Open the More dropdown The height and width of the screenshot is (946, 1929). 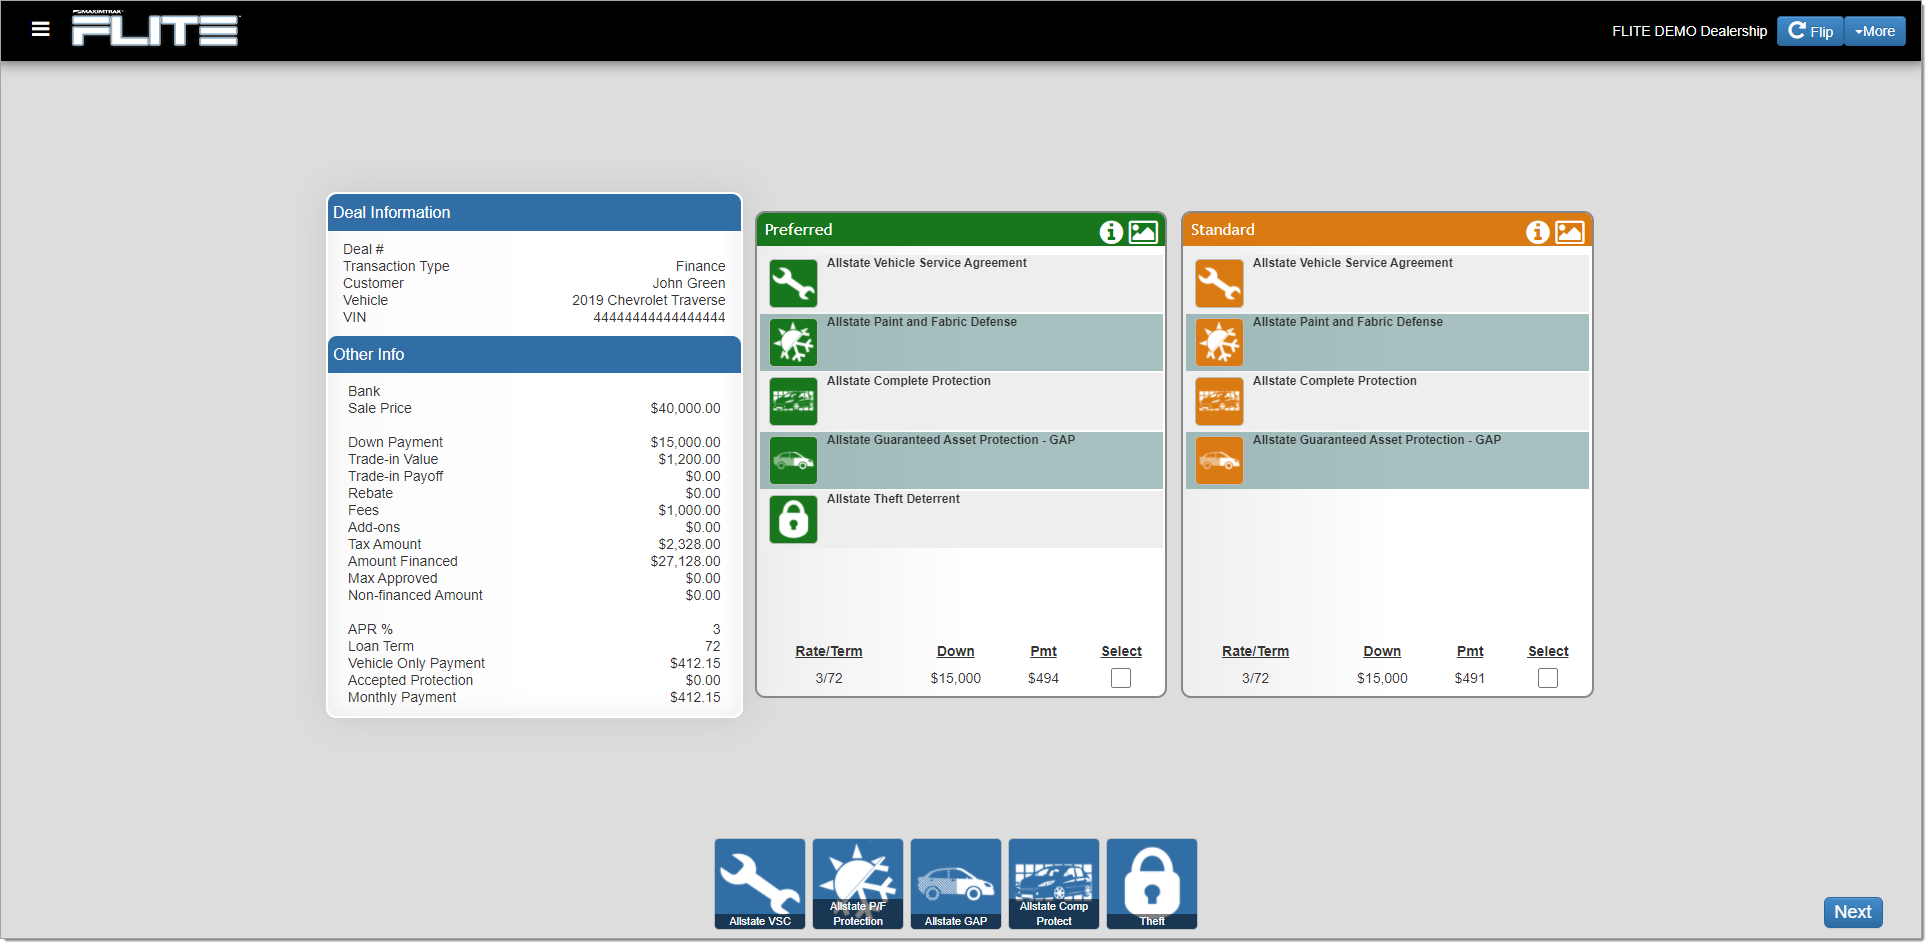[1874, 31]
